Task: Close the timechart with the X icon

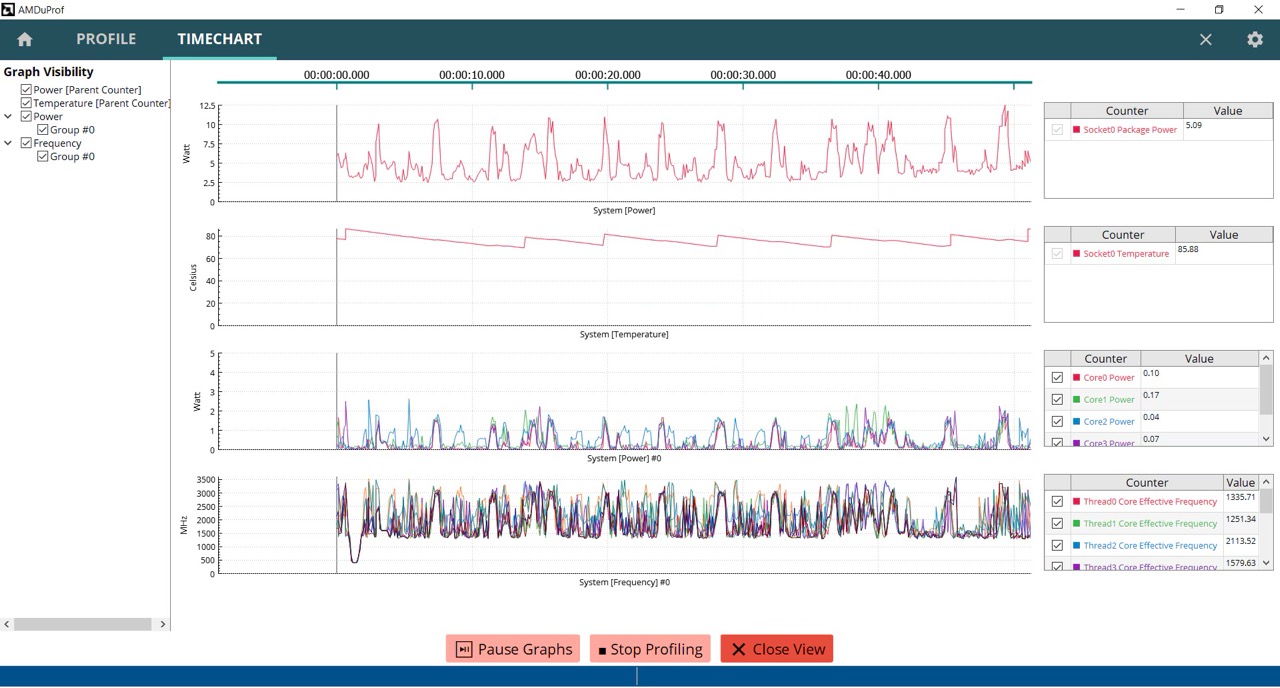Action: [x=1206, y=39]
